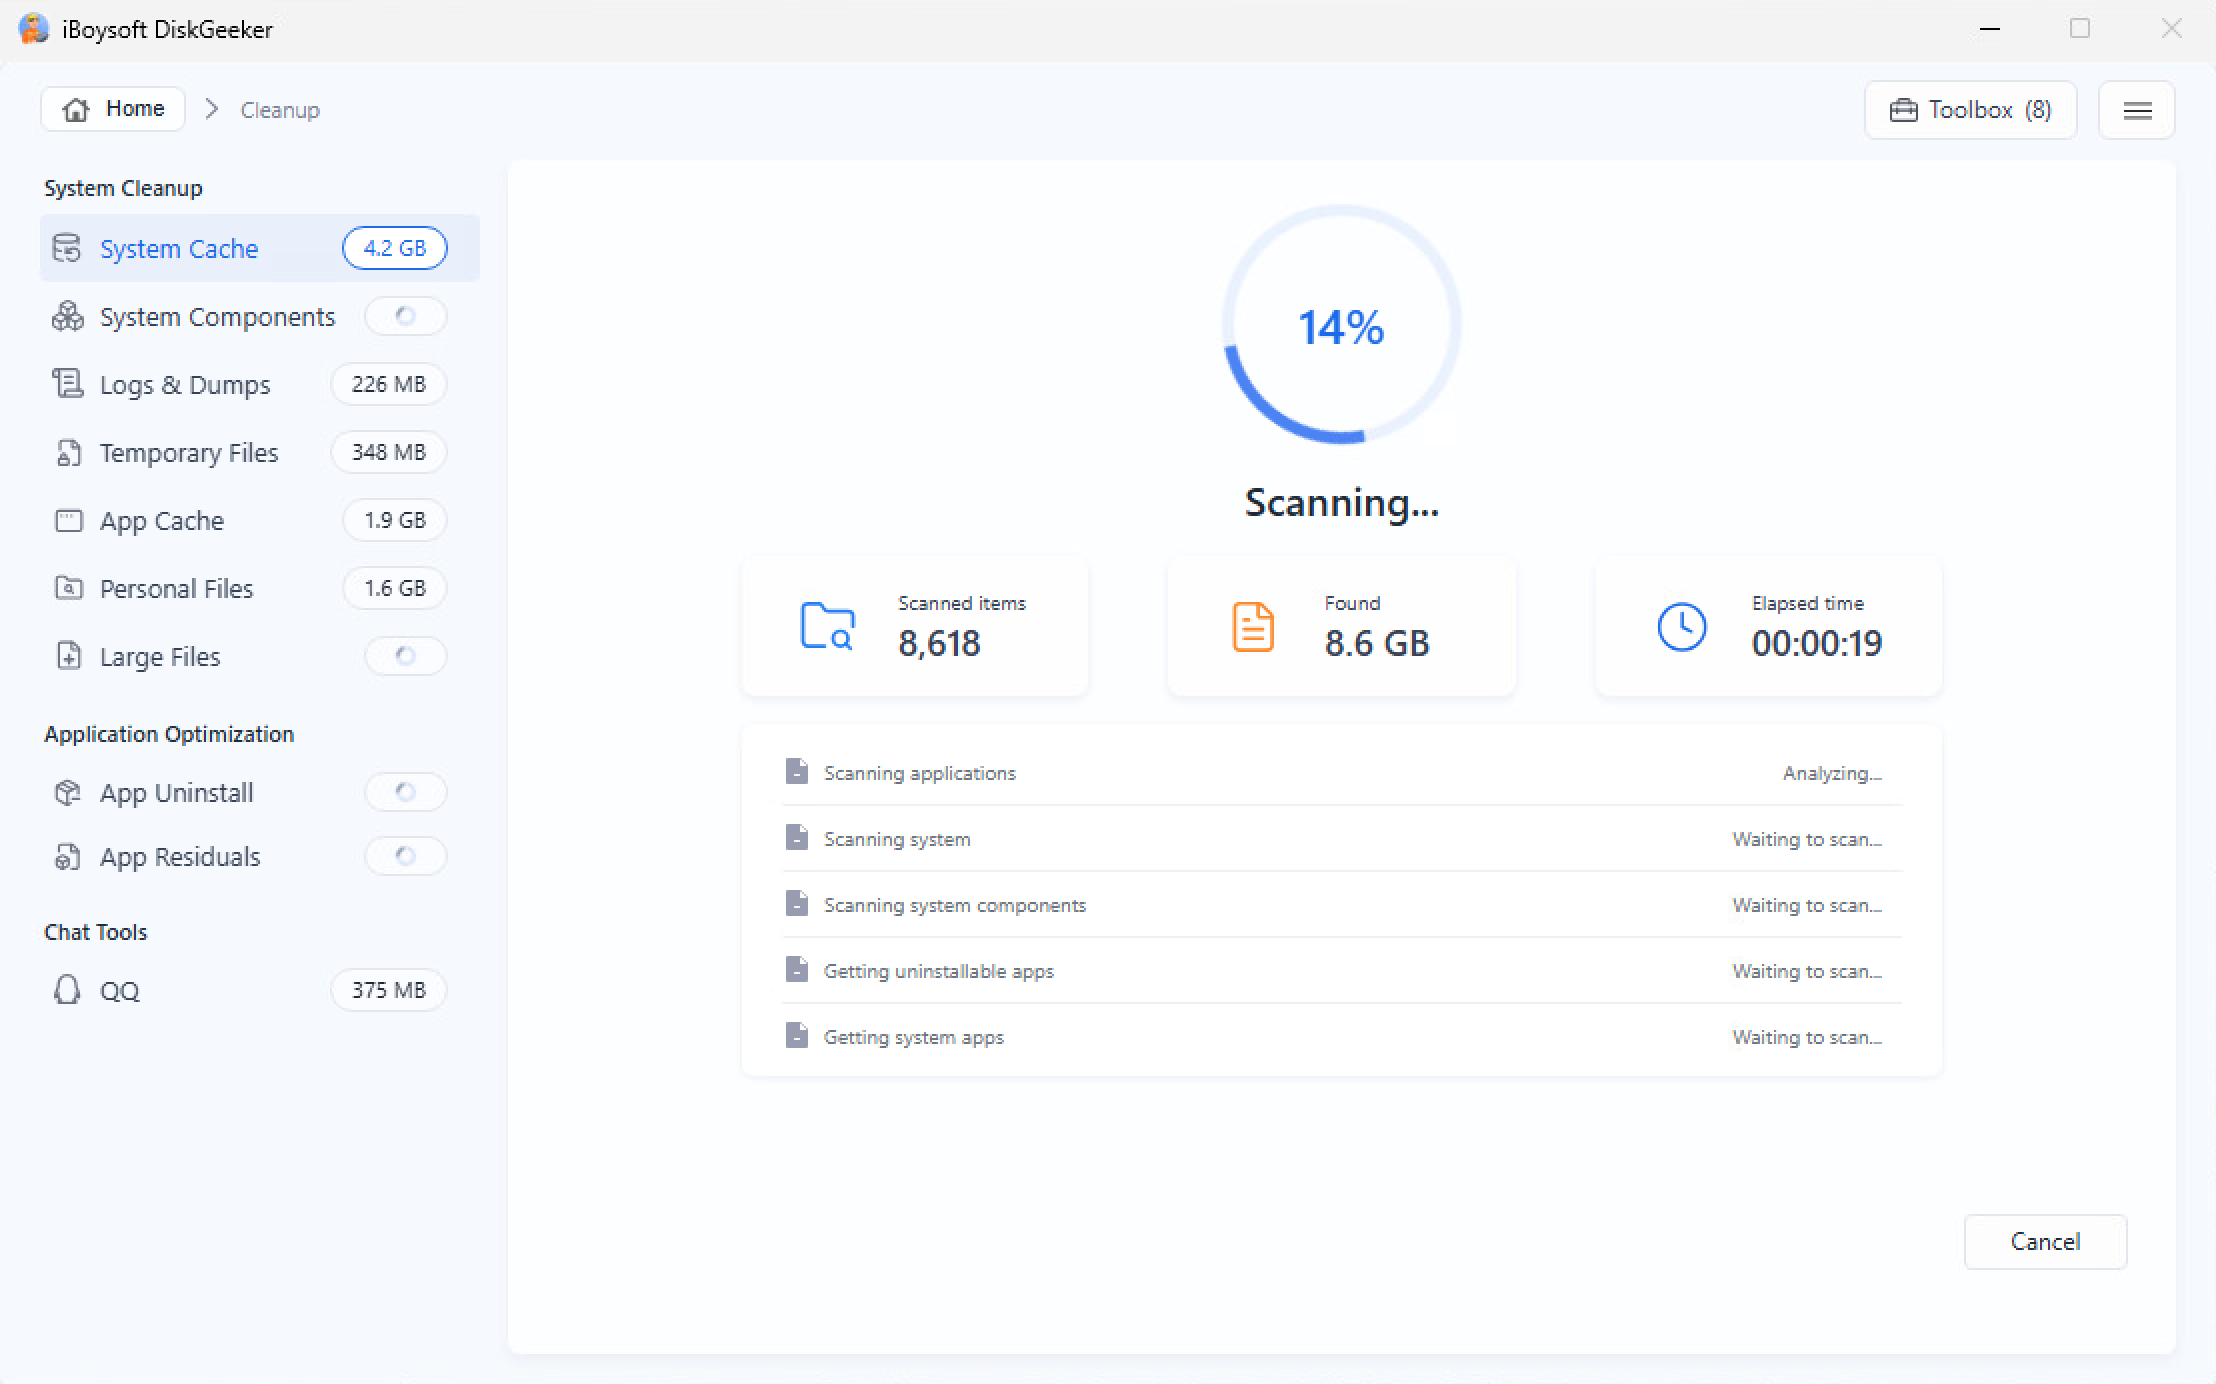Click the 8.6 GB found value

pyautogui.click(x=1377, y=643)
